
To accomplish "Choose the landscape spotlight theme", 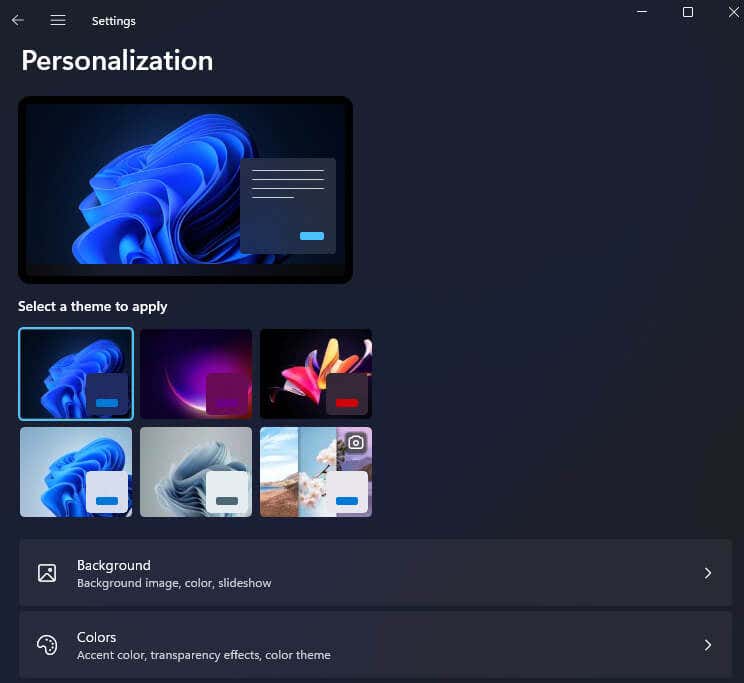I will point(316,472).
